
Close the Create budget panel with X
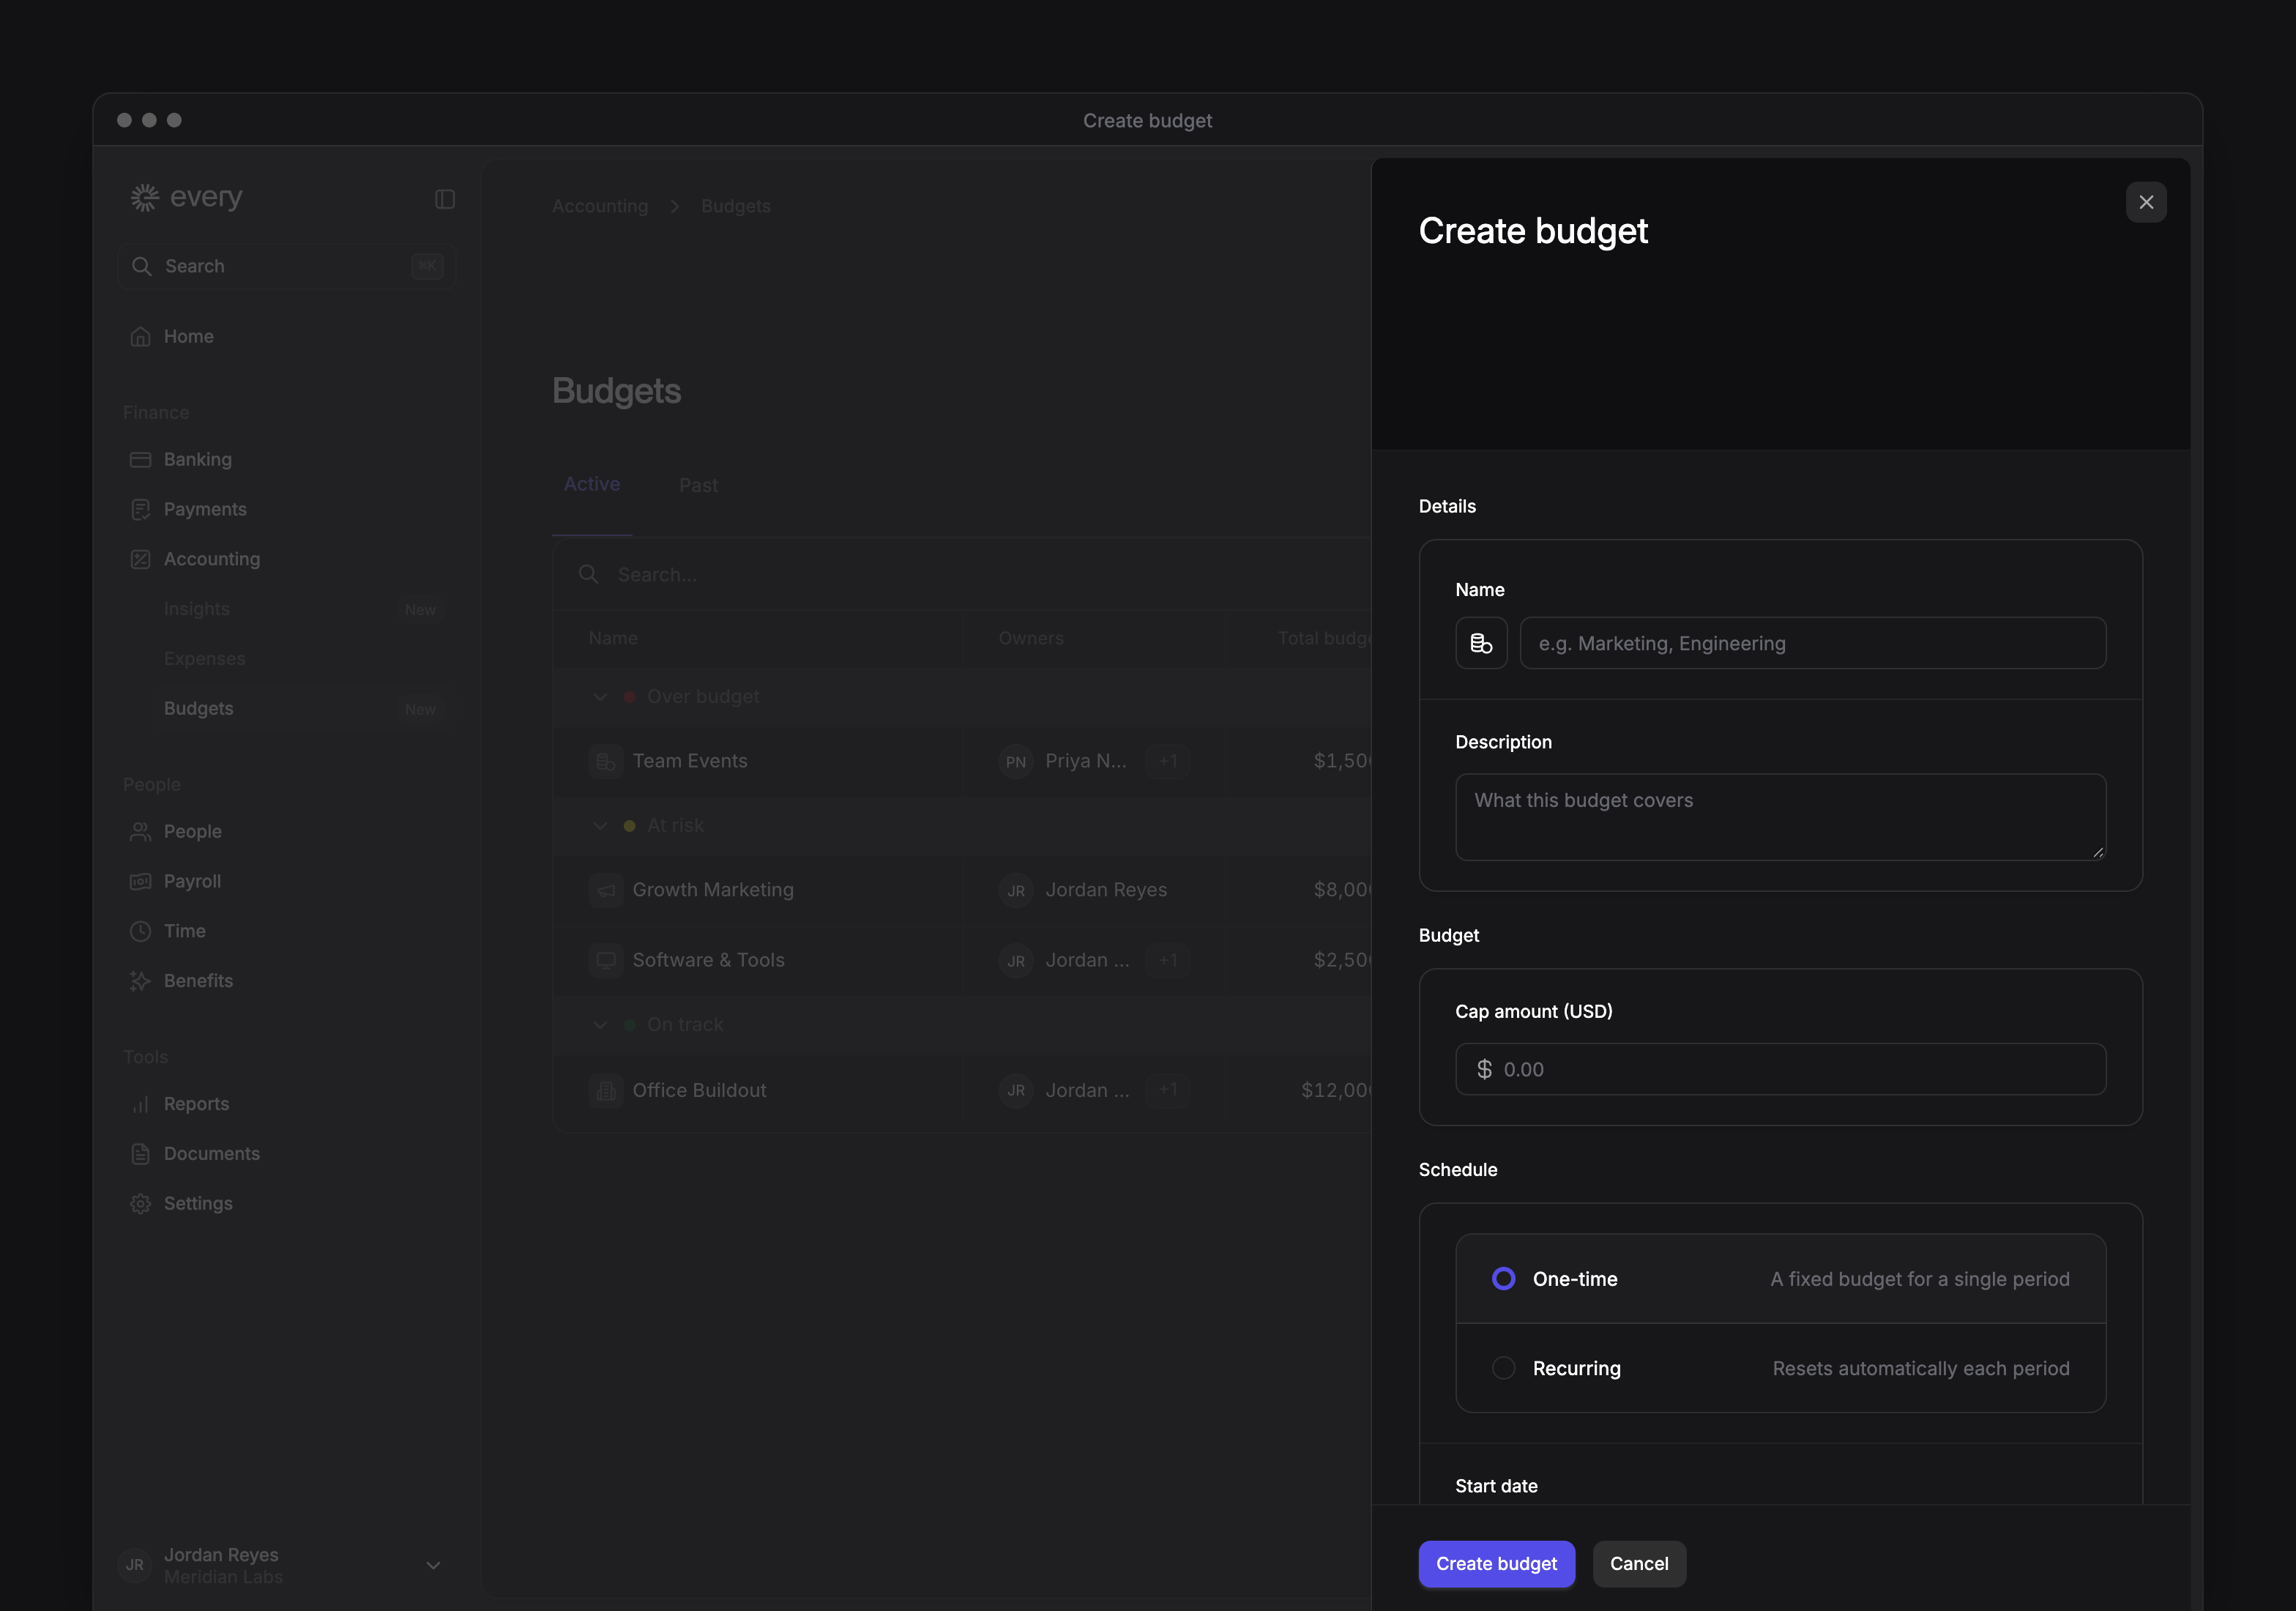point(2146,202)
